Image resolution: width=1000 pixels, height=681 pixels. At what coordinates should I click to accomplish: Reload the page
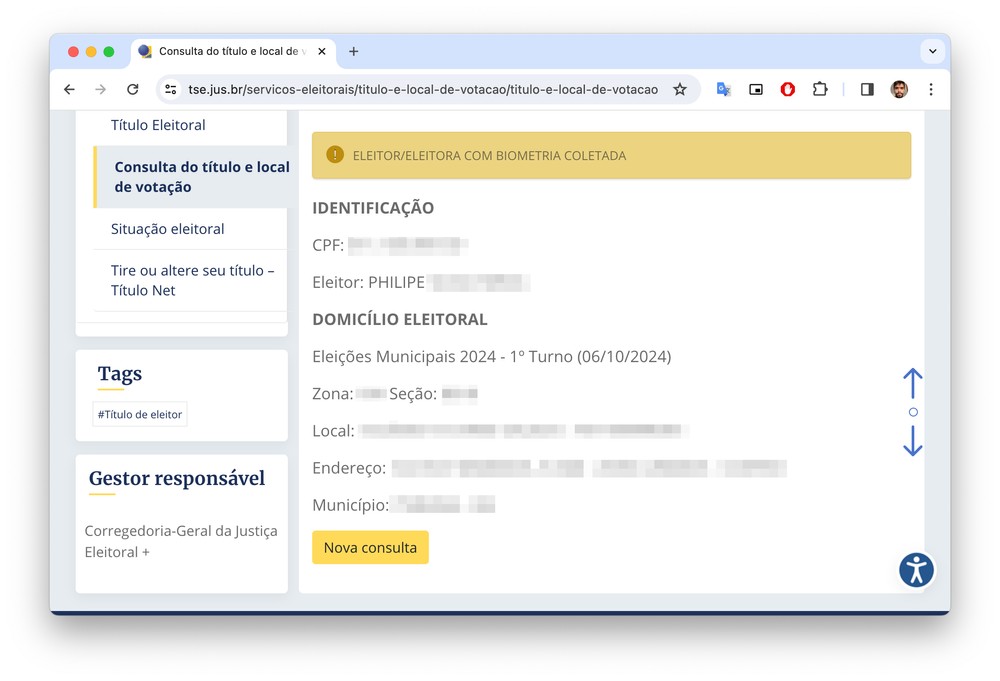(x=132, y=90)
